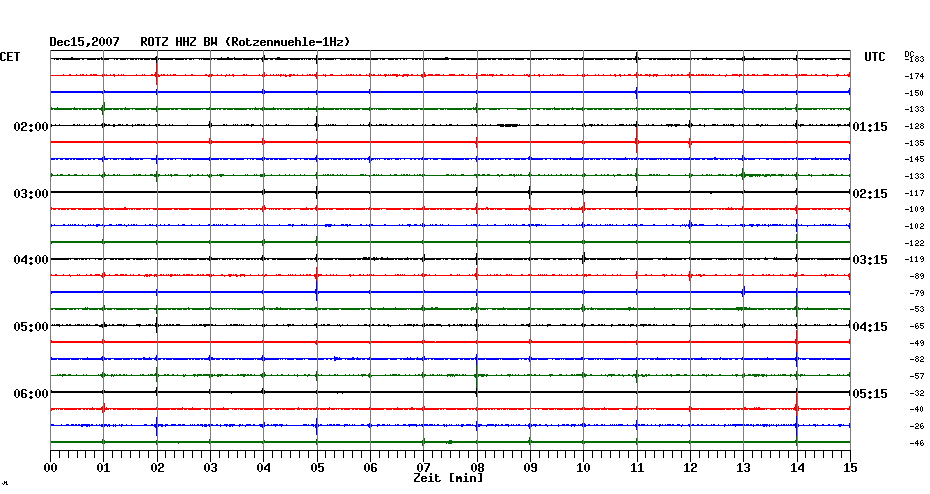Click the 04:15 UTC time label
This screenshot has width=930, height=494.
tap(870, 327)
